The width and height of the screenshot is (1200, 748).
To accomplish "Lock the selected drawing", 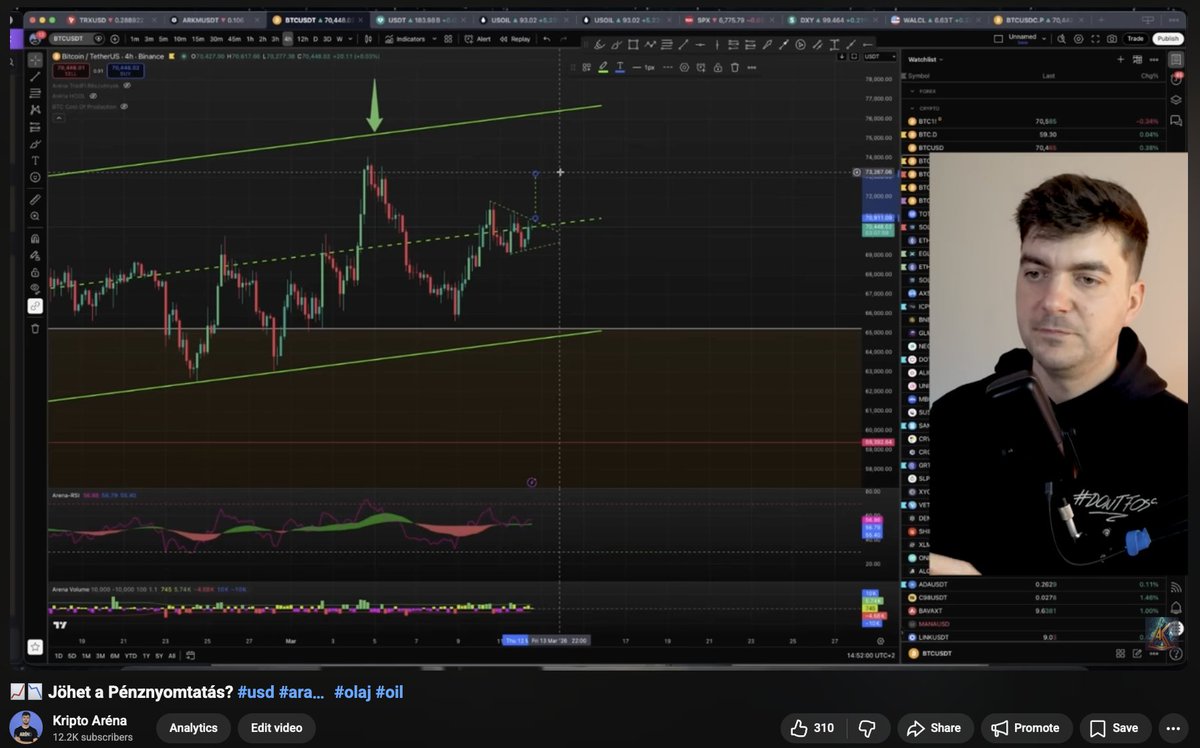I will 718,67.
